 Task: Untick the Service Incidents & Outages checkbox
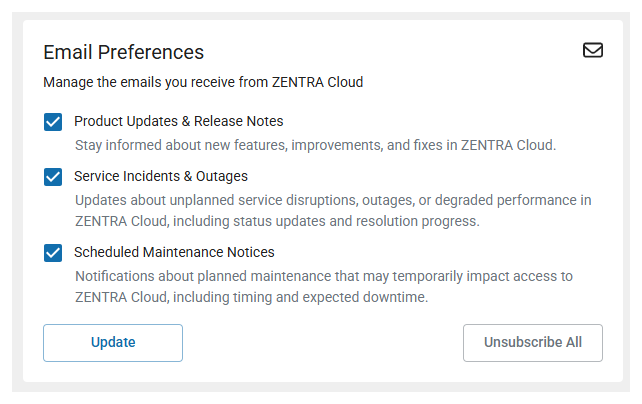(x=53, y=177)
